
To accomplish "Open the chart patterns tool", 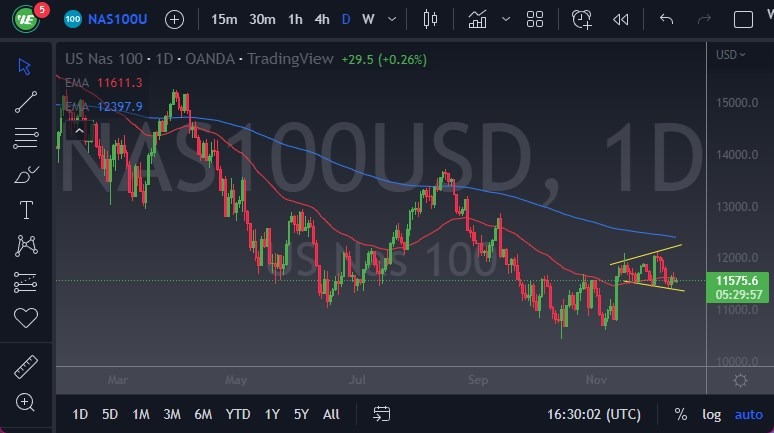I will click(25, 246).
